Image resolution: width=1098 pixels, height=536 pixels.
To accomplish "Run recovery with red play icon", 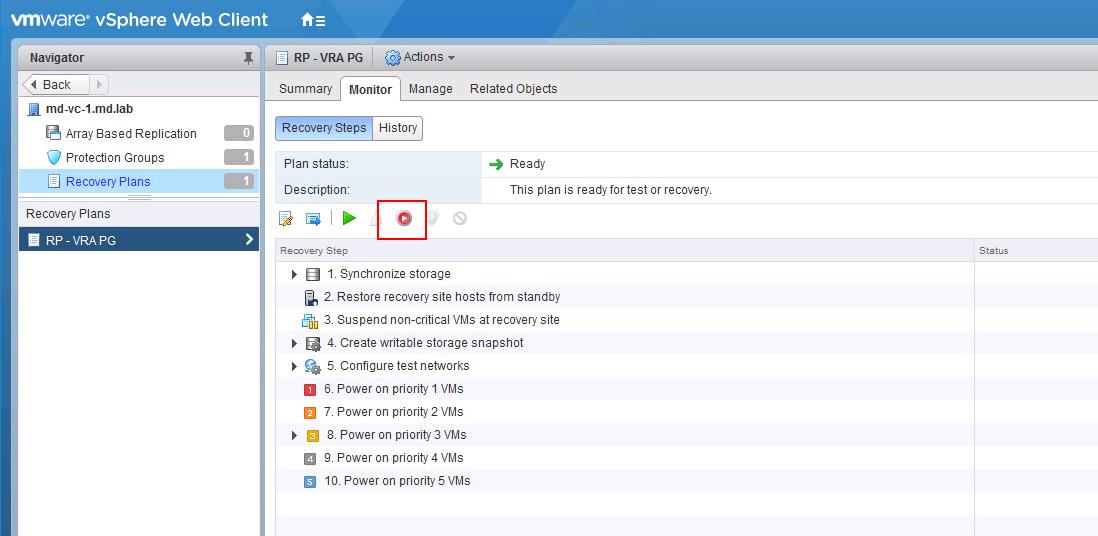I will click(403, 219).
